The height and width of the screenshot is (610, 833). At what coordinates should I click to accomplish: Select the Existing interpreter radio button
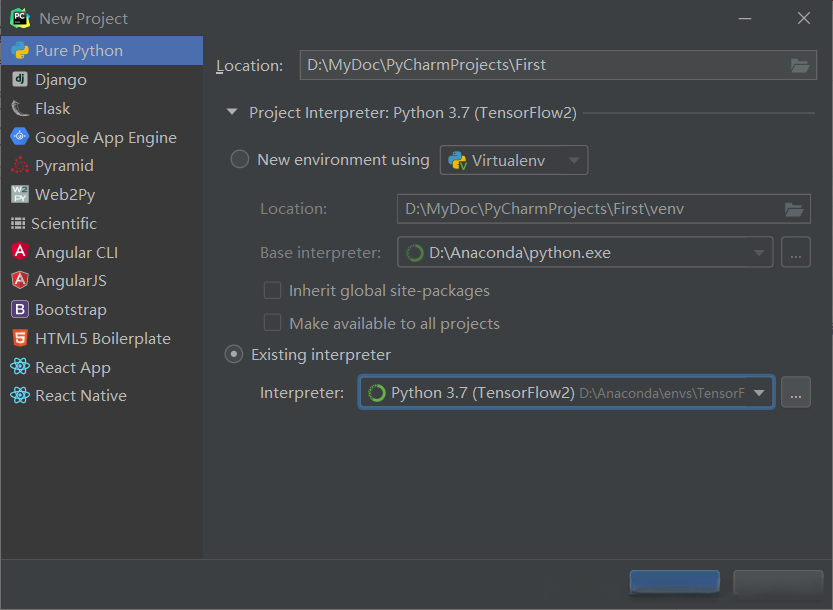point(234,354)
